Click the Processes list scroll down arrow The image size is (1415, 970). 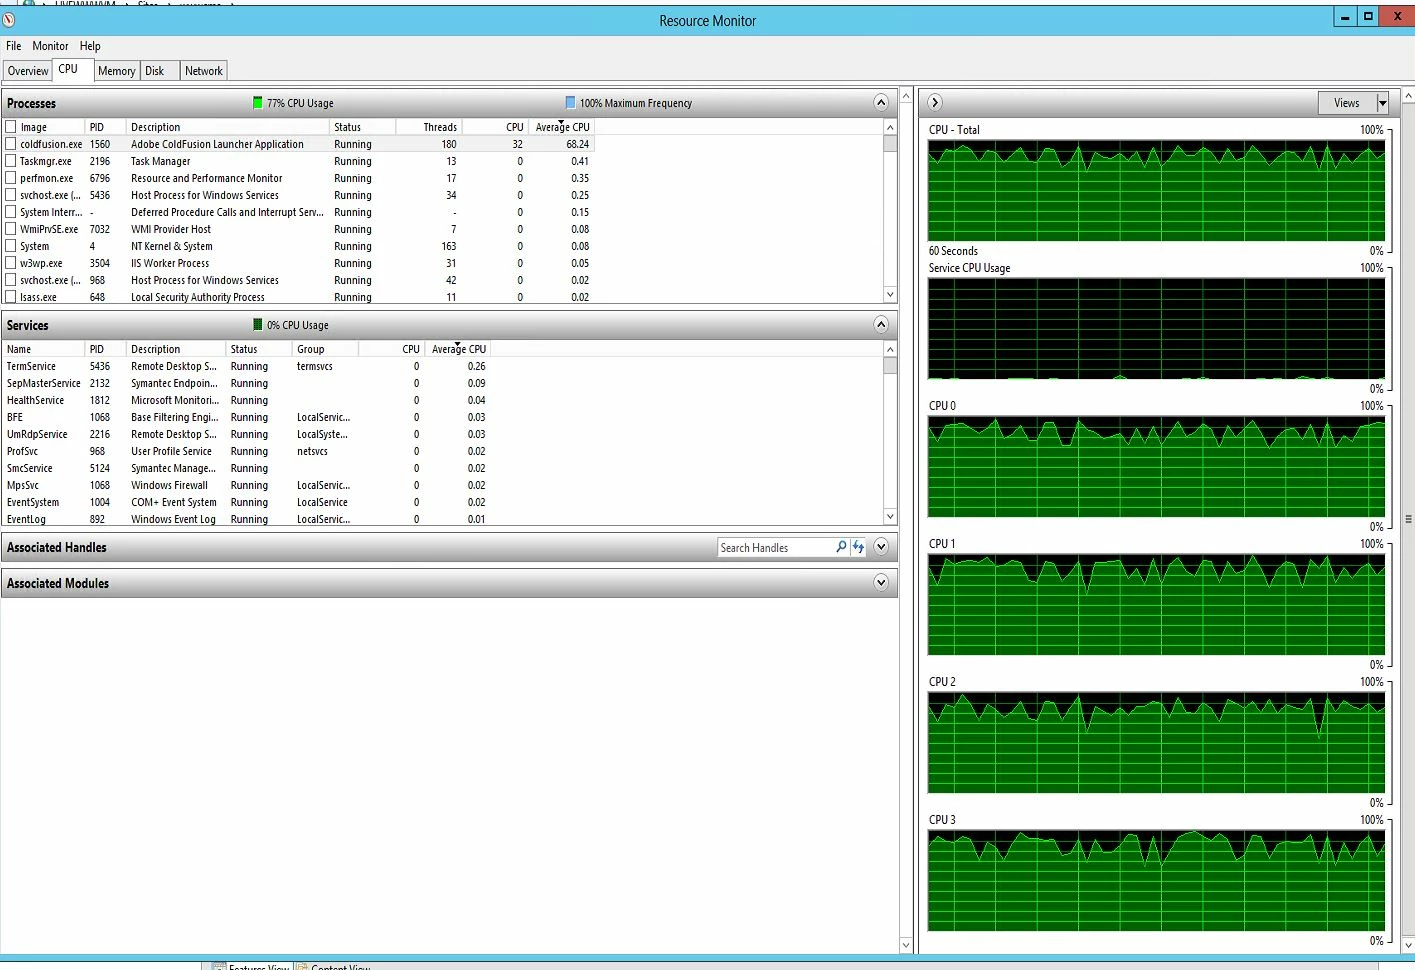tap(890, 295)
